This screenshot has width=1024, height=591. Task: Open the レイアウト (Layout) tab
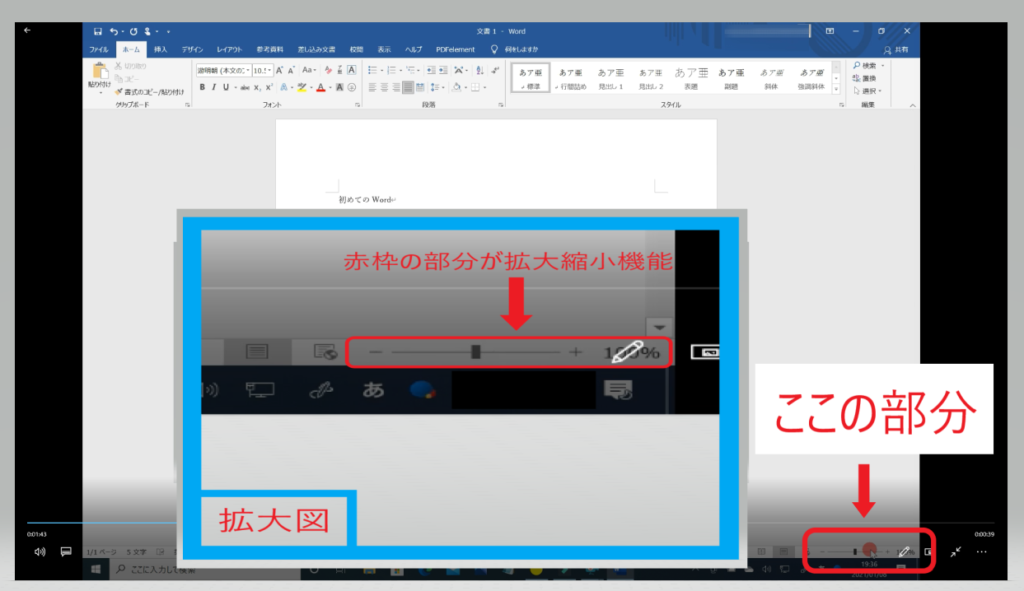point(231,49)
